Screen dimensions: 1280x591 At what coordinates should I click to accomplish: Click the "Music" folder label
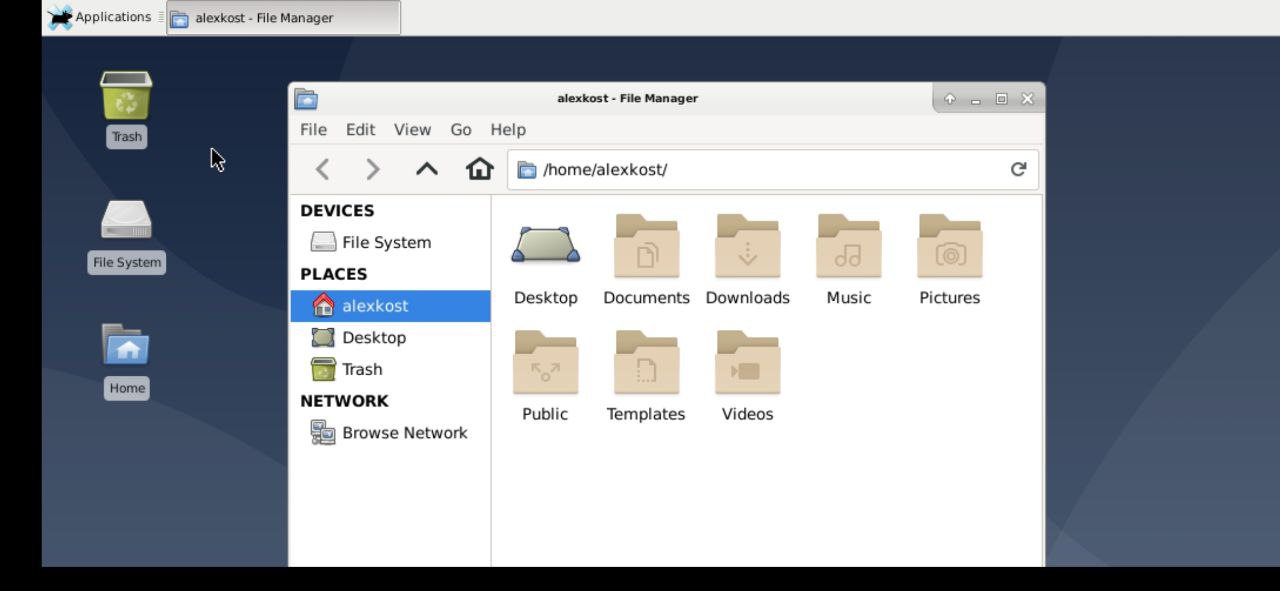849,298
